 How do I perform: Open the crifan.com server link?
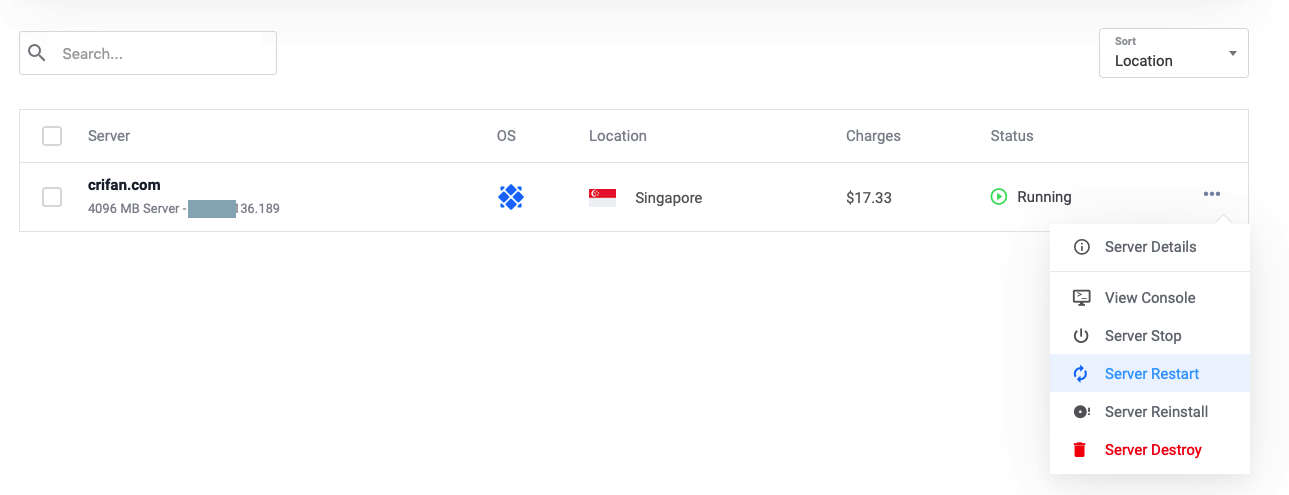[x=124, y=185]
